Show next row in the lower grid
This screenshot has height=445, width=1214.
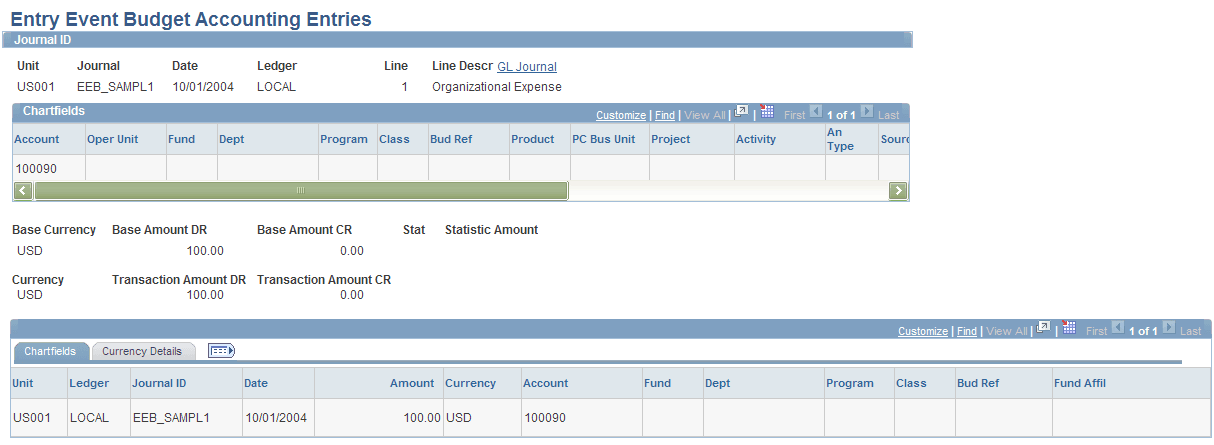[x=1168, y=328]
